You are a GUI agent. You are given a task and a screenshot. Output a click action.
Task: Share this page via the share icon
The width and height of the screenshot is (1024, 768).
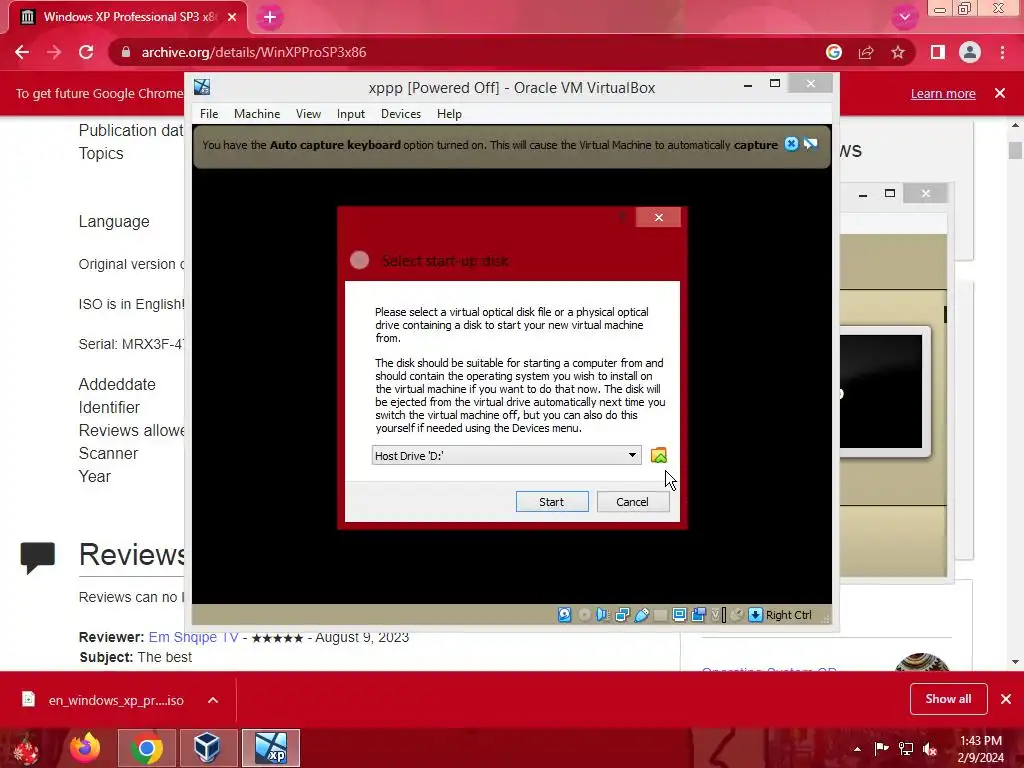866,52
